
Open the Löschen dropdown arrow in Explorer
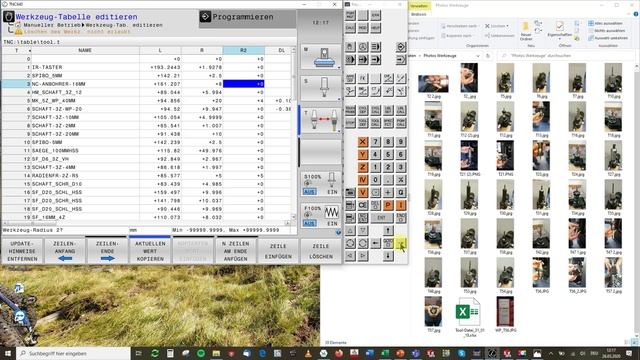pos(507,26)
